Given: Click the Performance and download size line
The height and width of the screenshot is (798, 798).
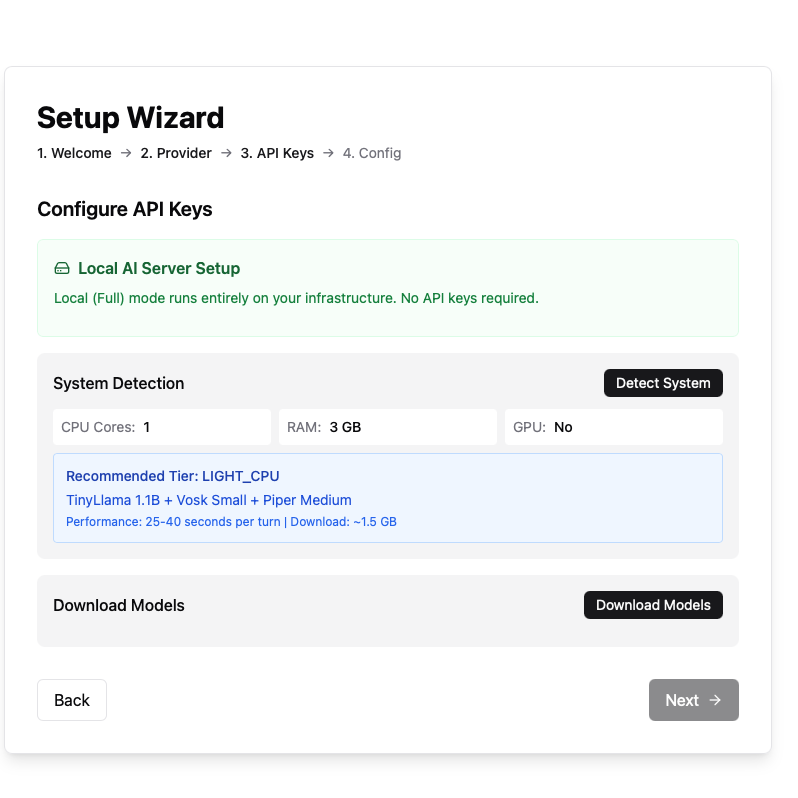Looking at the screenshot, I should pos(231,522).
